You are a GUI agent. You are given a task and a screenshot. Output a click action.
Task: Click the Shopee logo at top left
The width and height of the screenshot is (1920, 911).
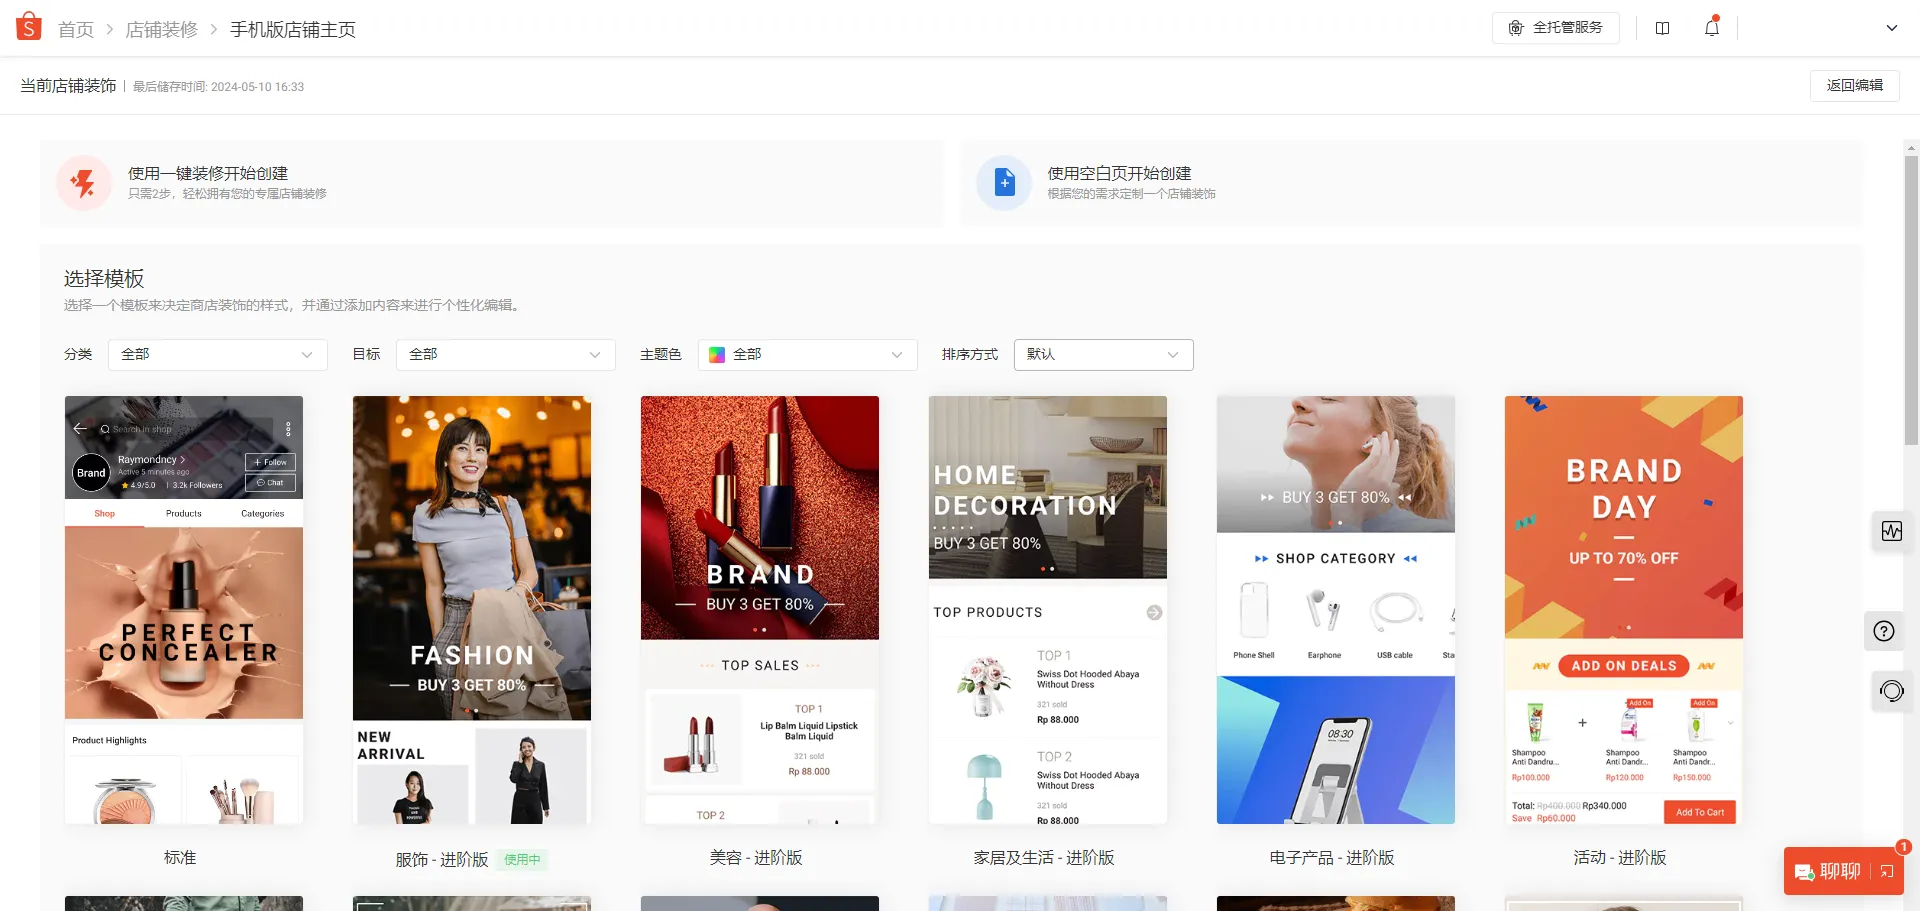[x=29, y=26]
